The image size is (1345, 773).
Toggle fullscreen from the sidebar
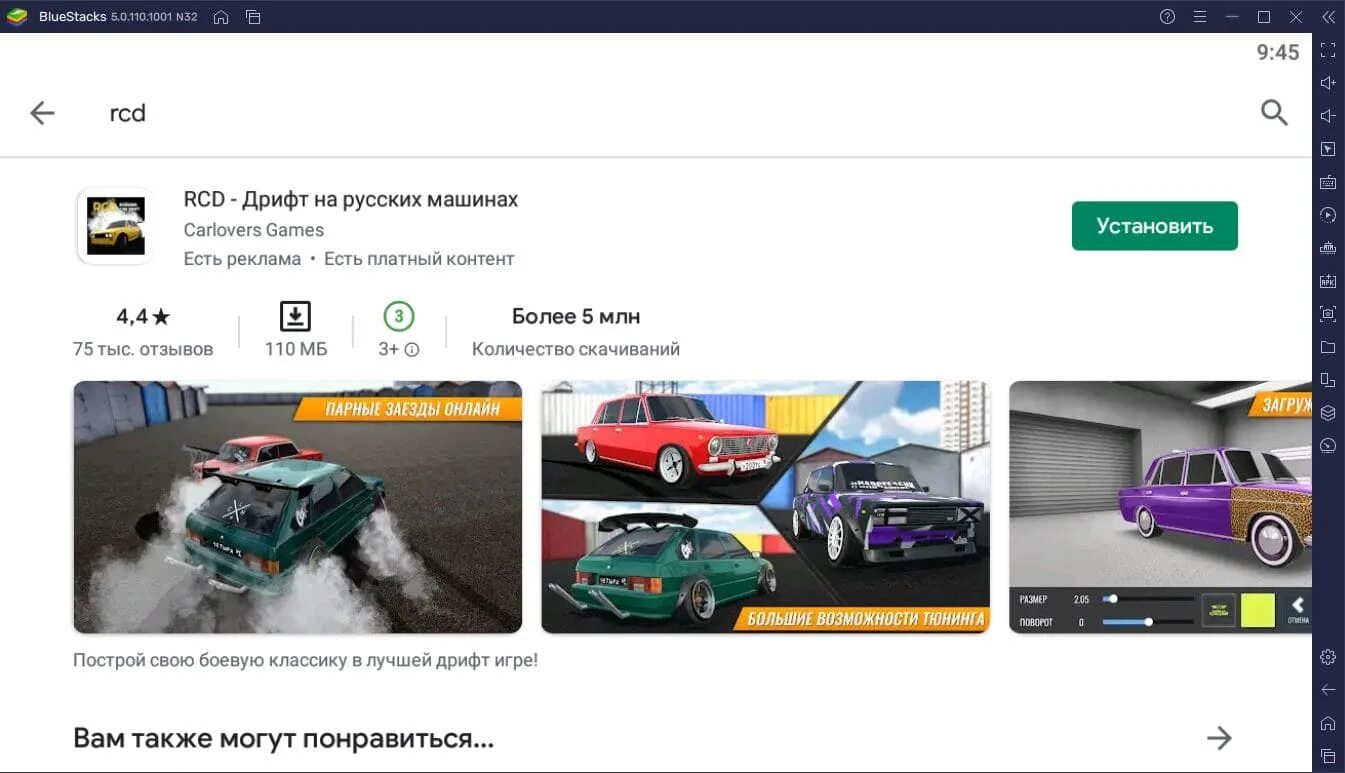pos(1328,50)
